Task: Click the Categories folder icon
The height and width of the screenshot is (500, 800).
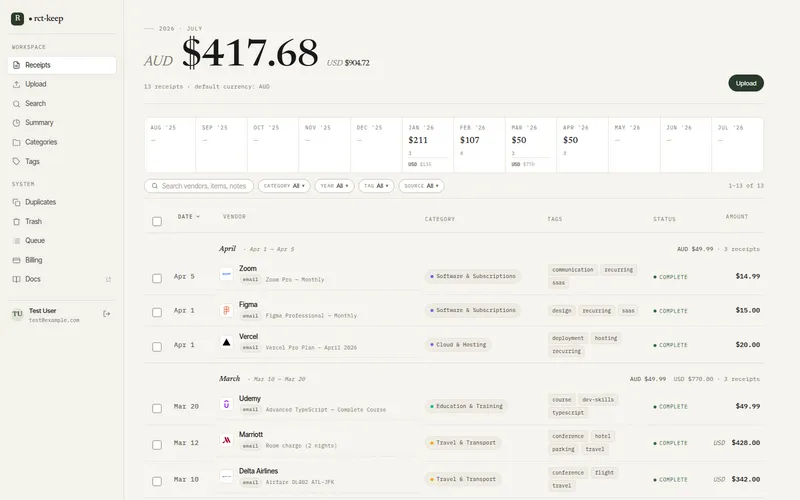Action: click(x=16, y=142)
